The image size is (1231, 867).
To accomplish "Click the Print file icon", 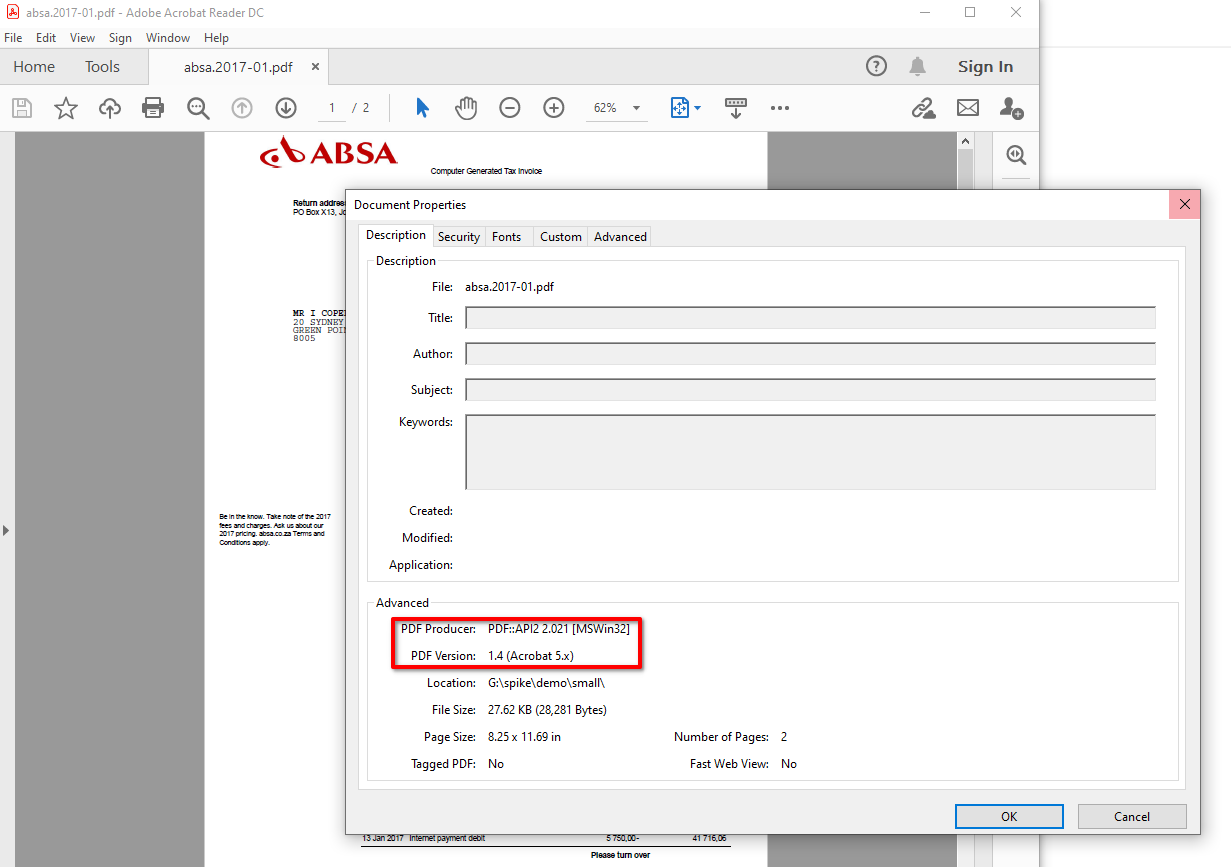I will click(153, 108).
